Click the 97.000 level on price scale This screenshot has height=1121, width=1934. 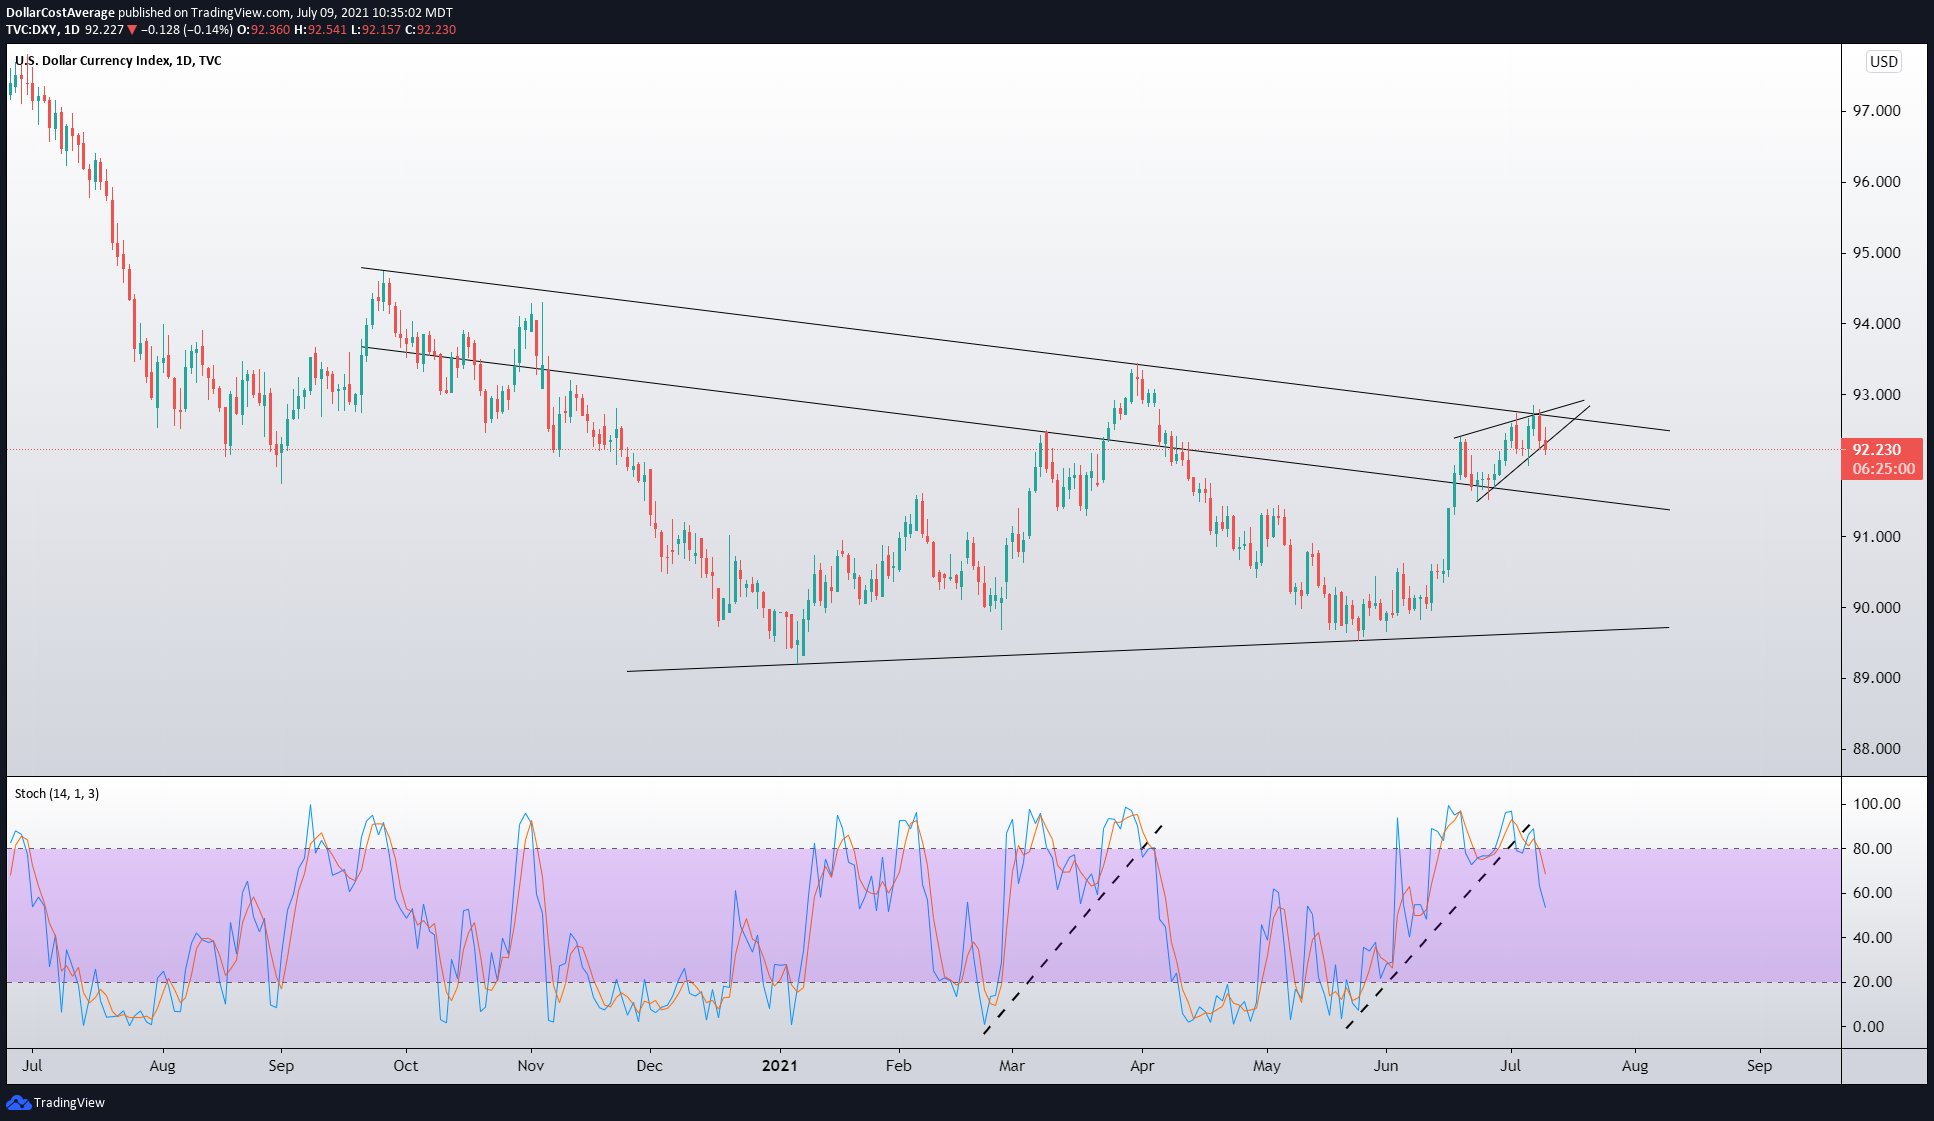1876,111
